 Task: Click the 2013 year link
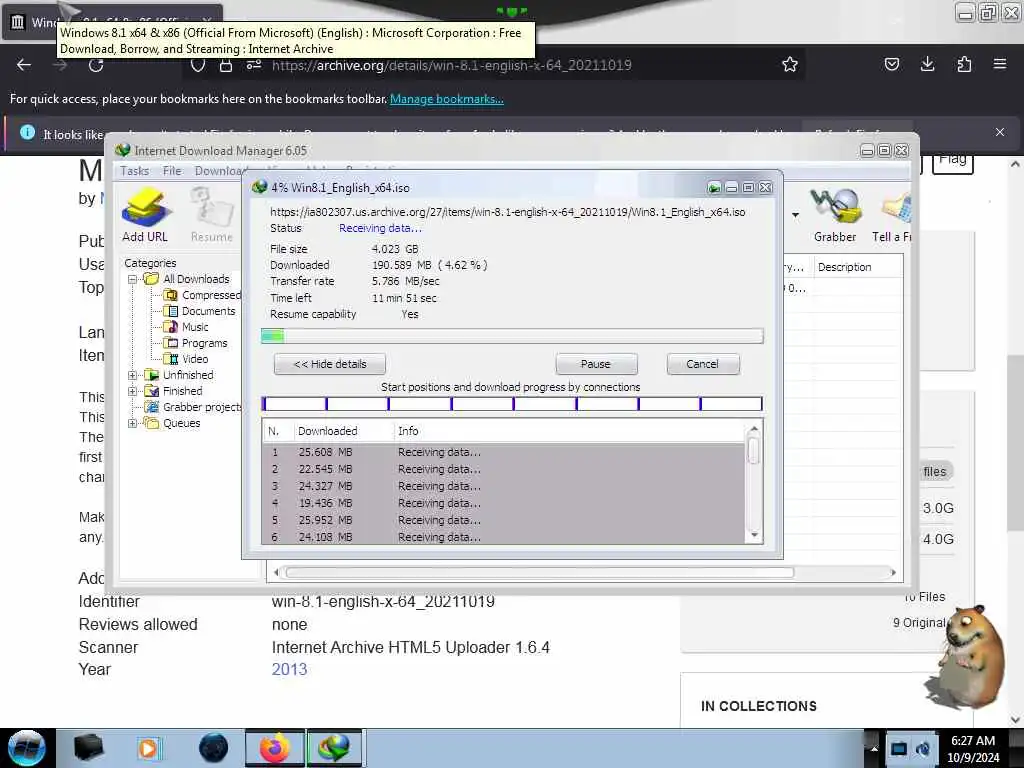[289, 669]
